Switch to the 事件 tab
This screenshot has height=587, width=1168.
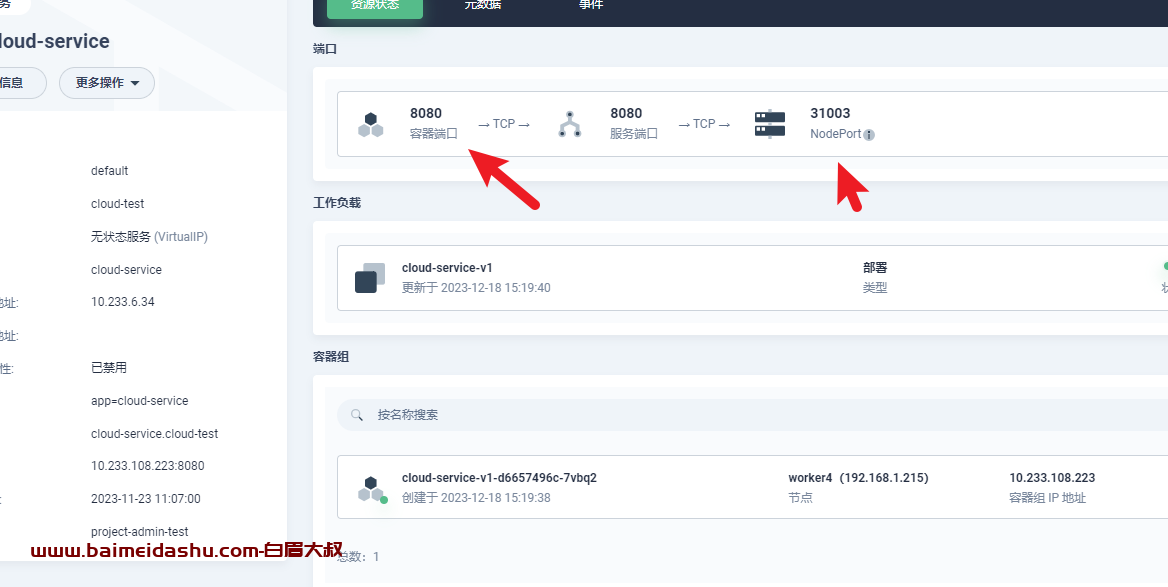591,4
